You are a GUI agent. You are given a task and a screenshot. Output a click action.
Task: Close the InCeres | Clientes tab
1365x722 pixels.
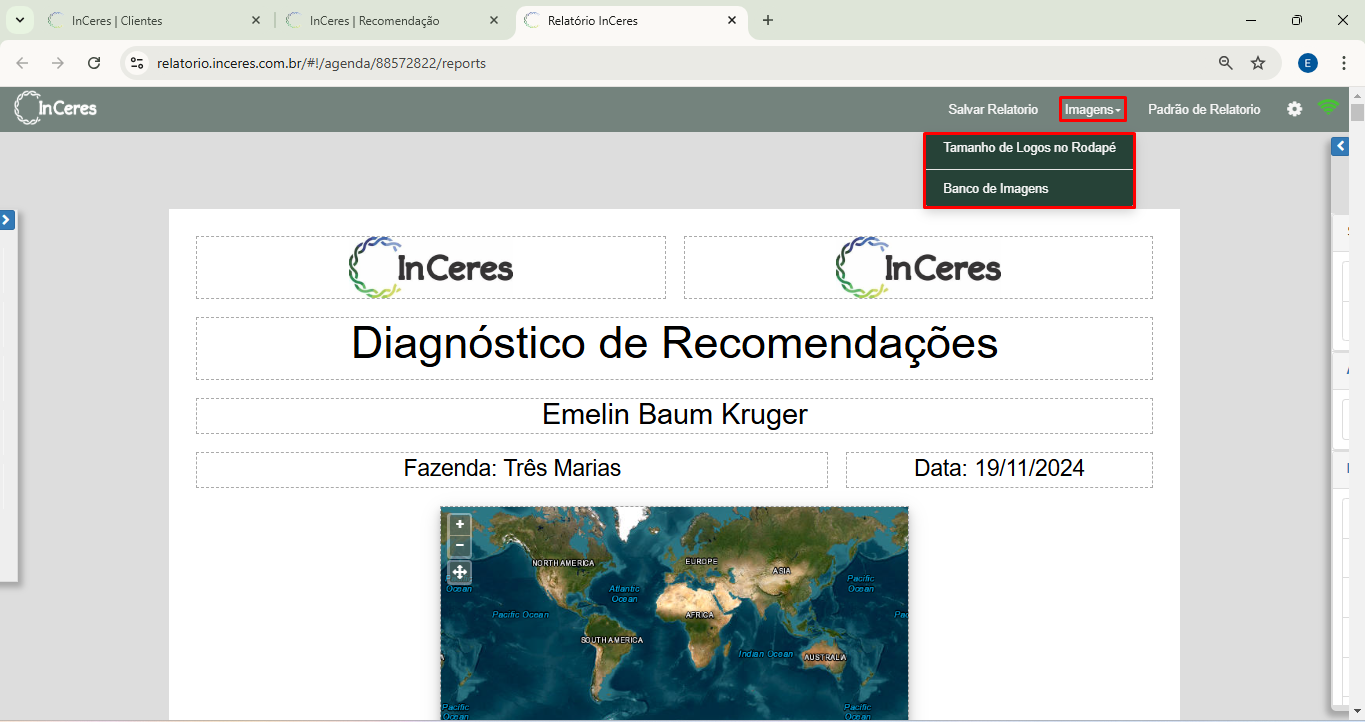[x=256, y=20]
